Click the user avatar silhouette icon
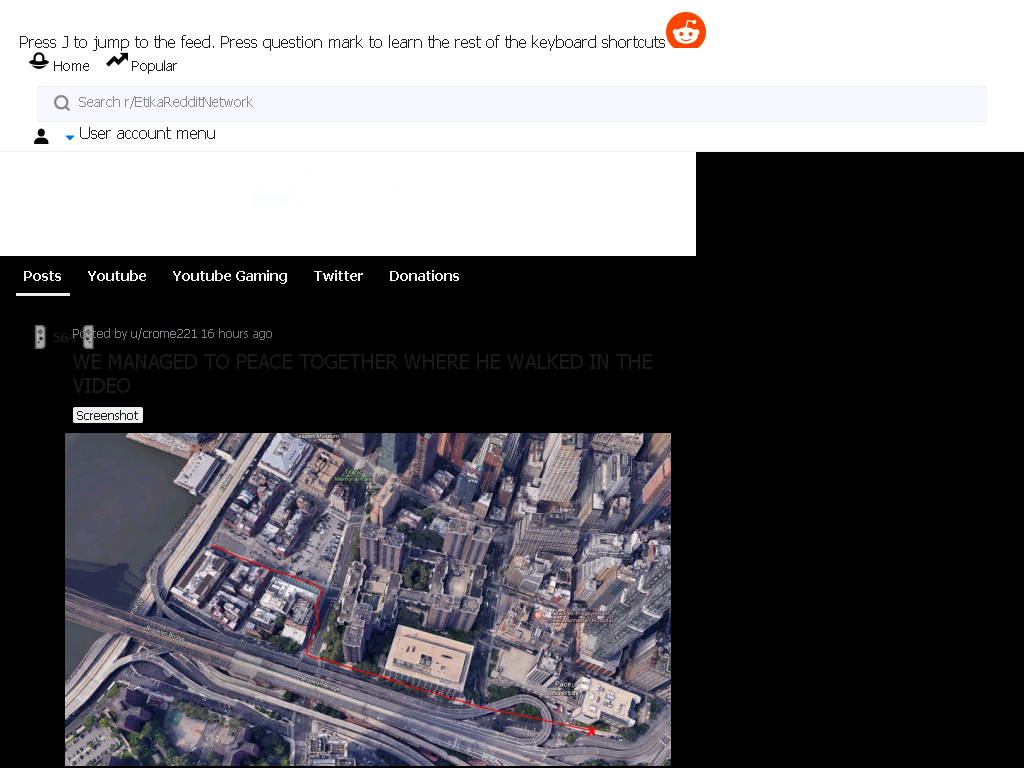This screenshot has width=1024, height=768. (41, 136)
